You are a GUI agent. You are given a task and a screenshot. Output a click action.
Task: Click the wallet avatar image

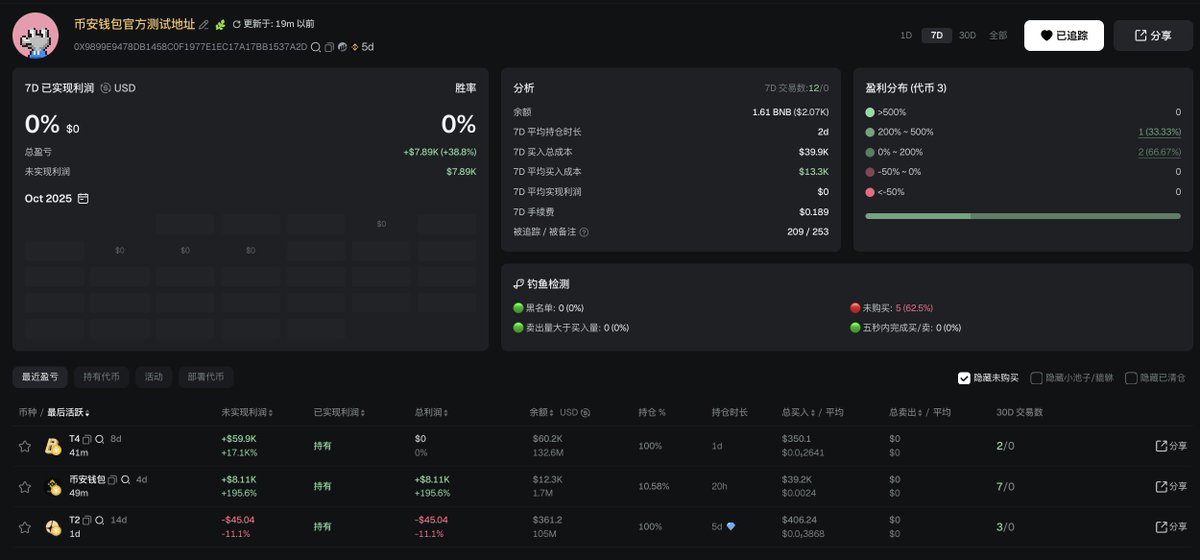35,35
